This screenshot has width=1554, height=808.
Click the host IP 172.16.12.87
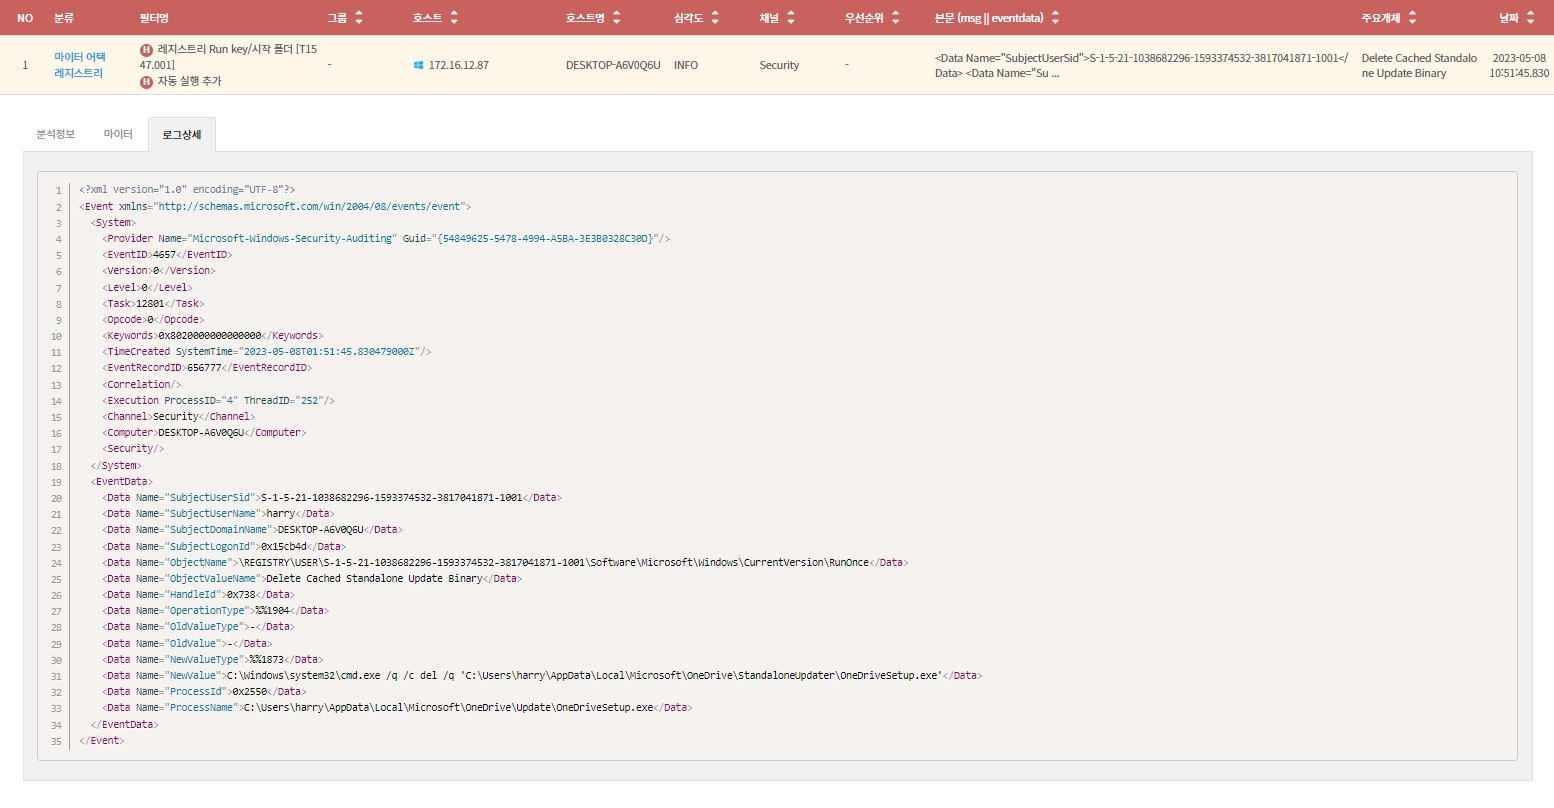[x=459, y=65]
